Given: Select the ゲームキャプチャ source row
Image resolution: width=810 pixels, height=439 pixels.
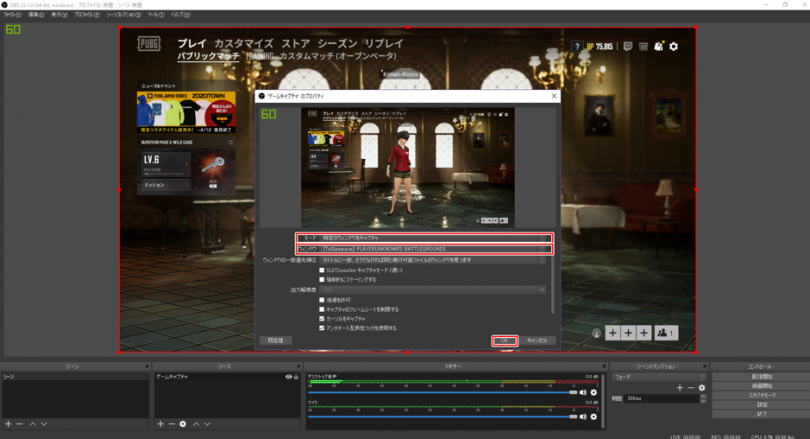Looking at the screenshot, I should (227, 377).
